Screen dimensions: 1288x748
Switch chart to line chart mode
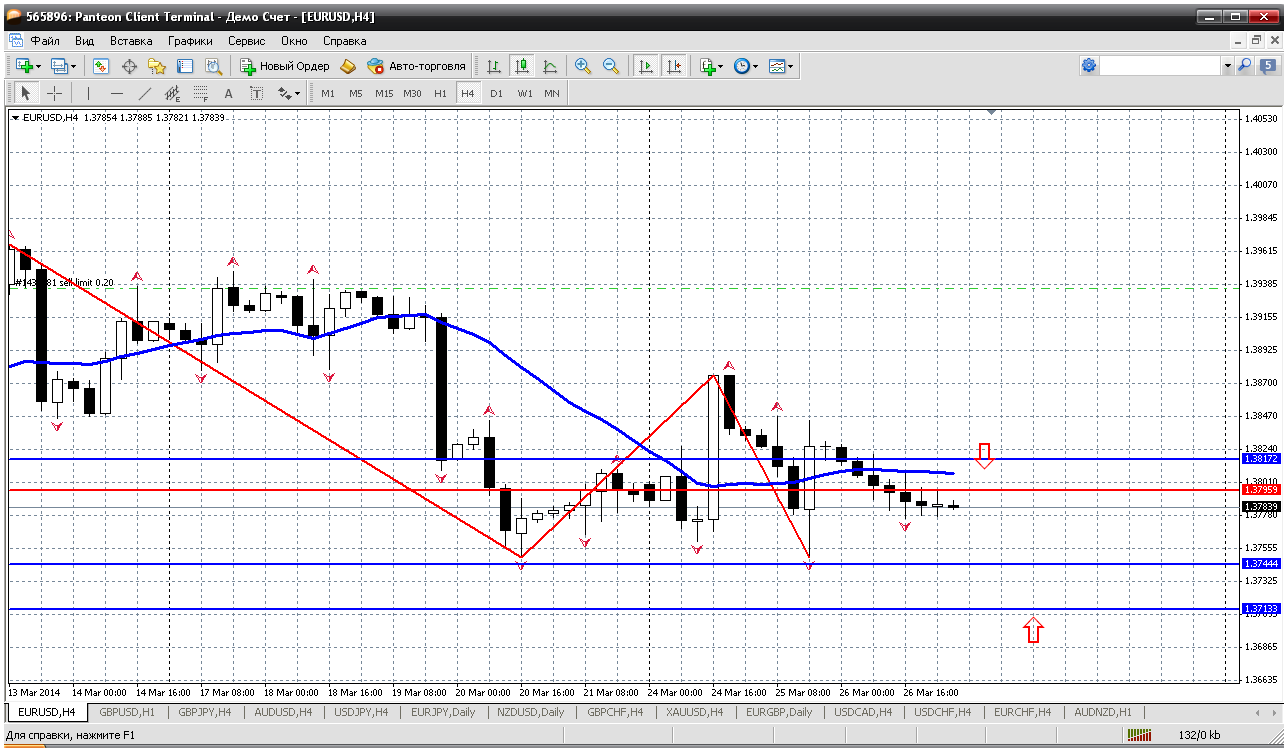coord(549,66)
